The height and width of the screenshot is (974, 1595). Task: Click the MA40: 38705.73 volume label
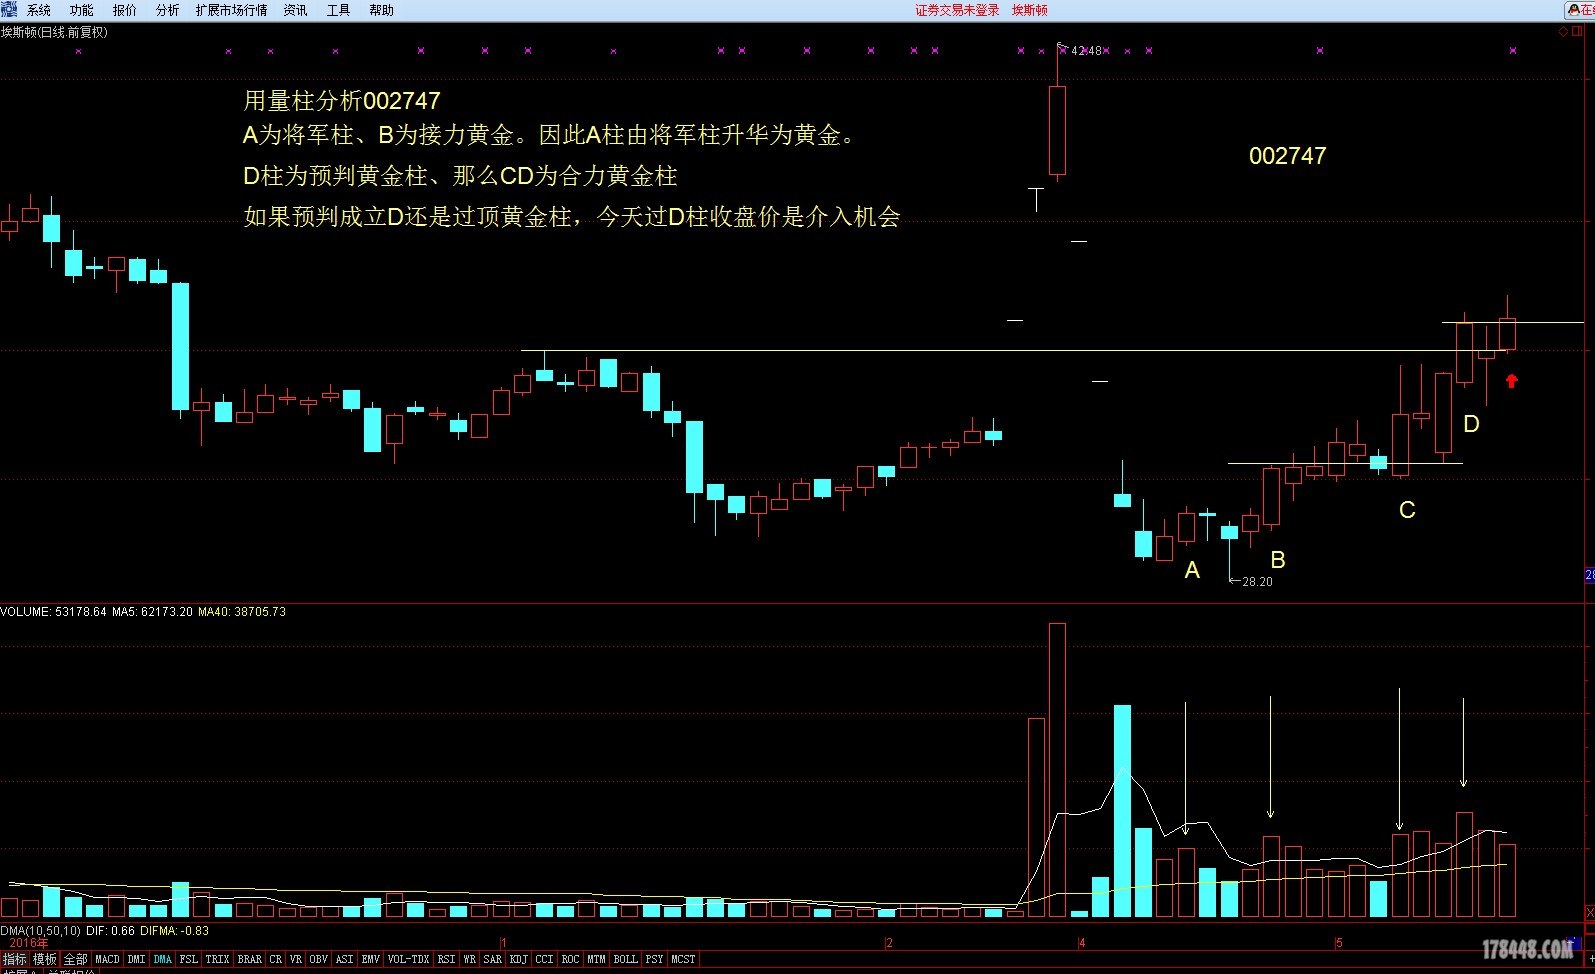242,612
